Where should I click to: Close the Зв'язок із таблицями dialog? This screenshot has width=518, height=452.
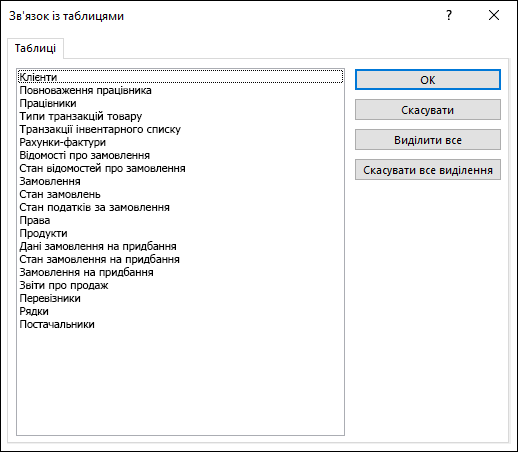pos(494,15)
